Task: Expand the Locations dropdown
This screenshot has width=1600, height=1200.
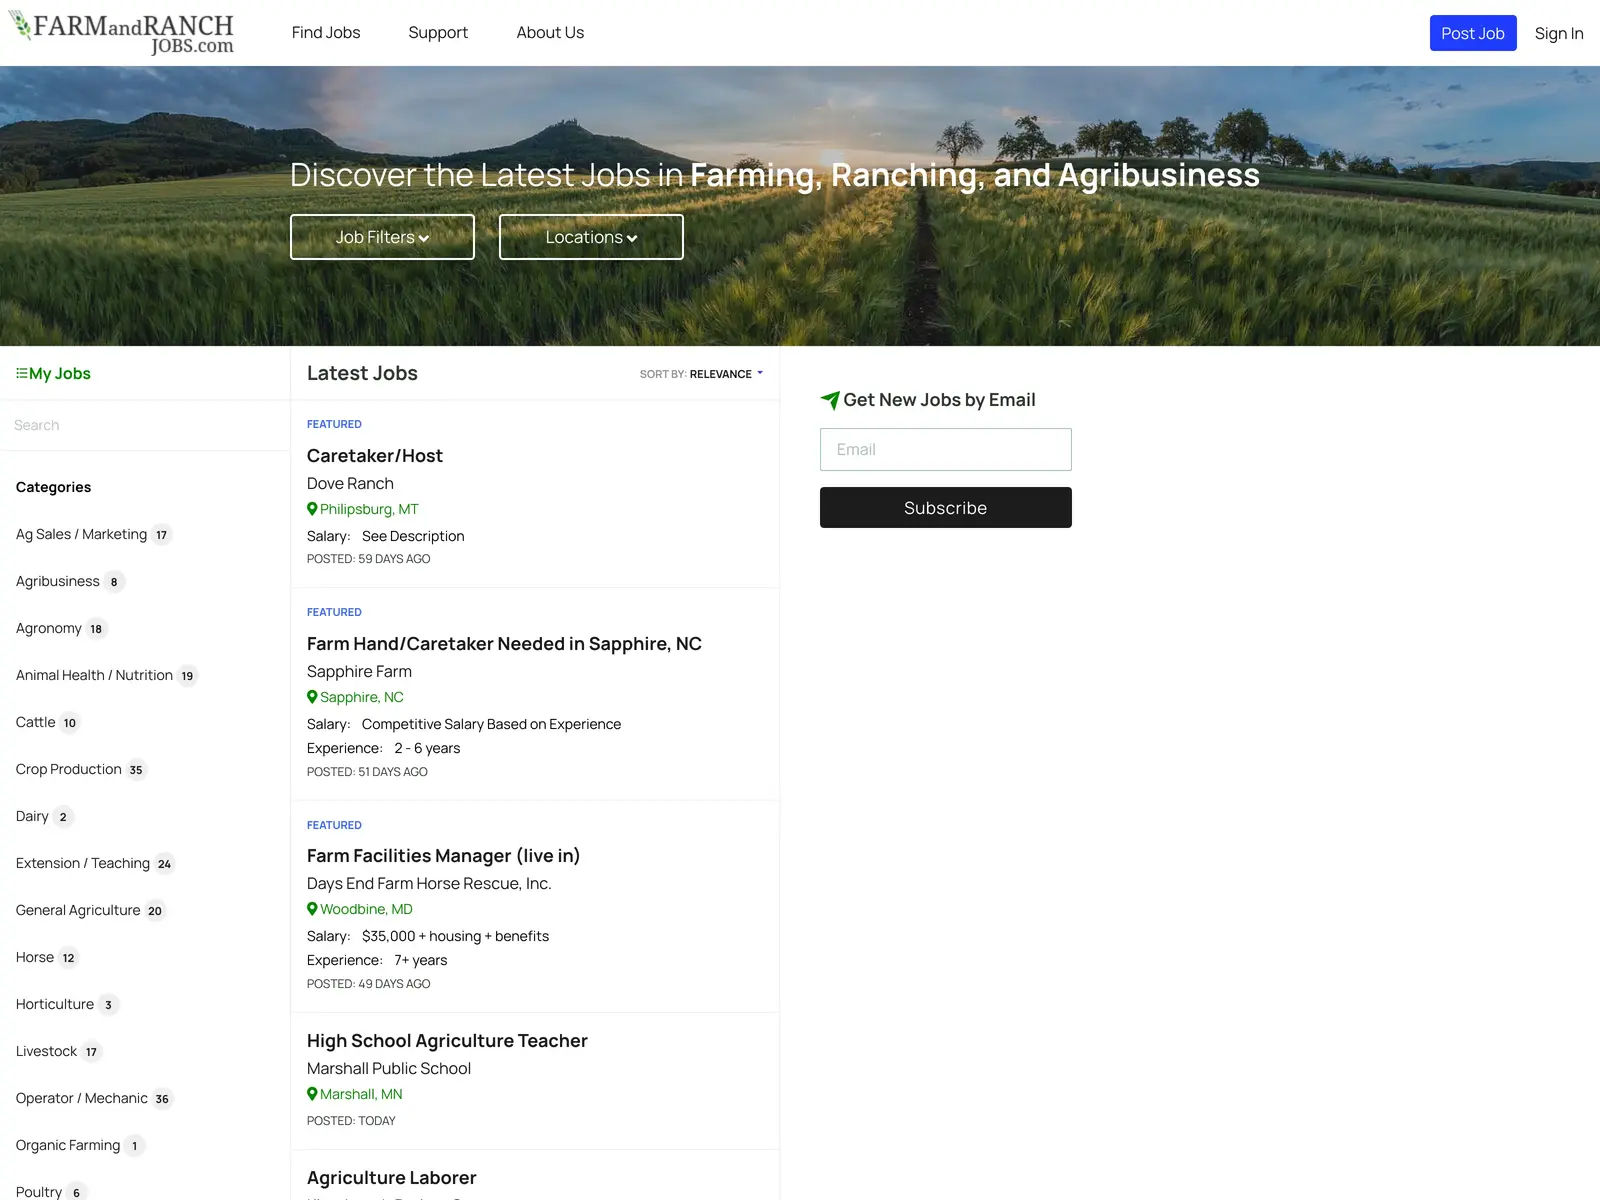Action: pyautogui.click(x=591, y=237)
